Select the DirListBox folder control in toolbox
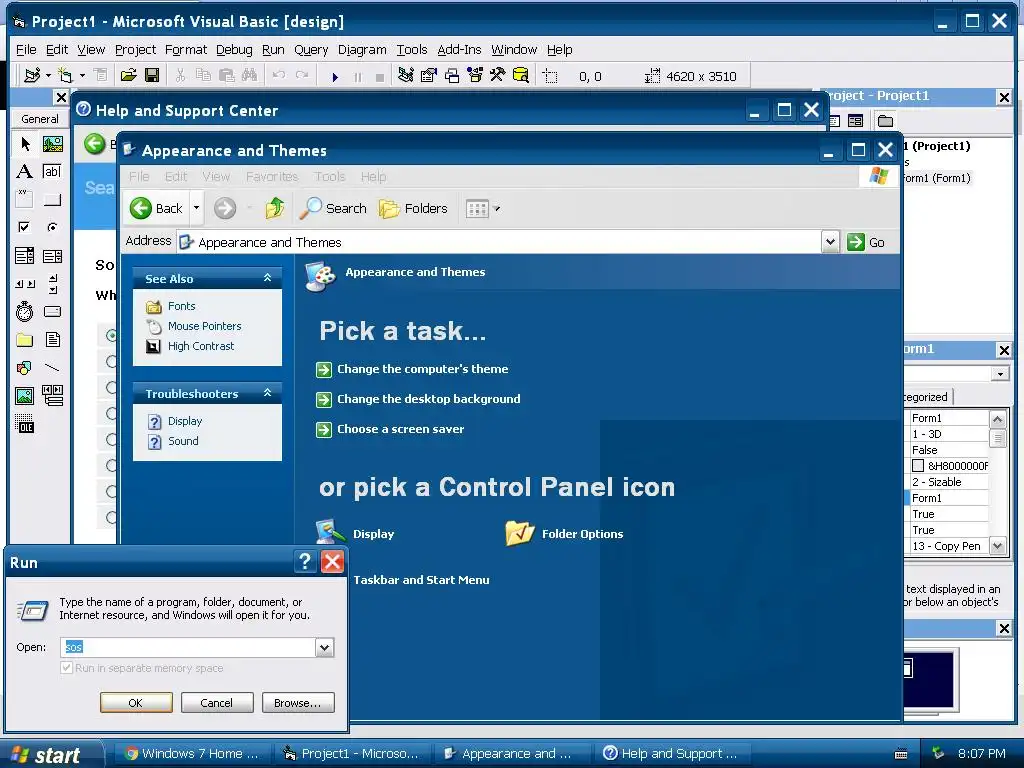The height and width of the screenshot is (768, 1024). click(25, 340)
